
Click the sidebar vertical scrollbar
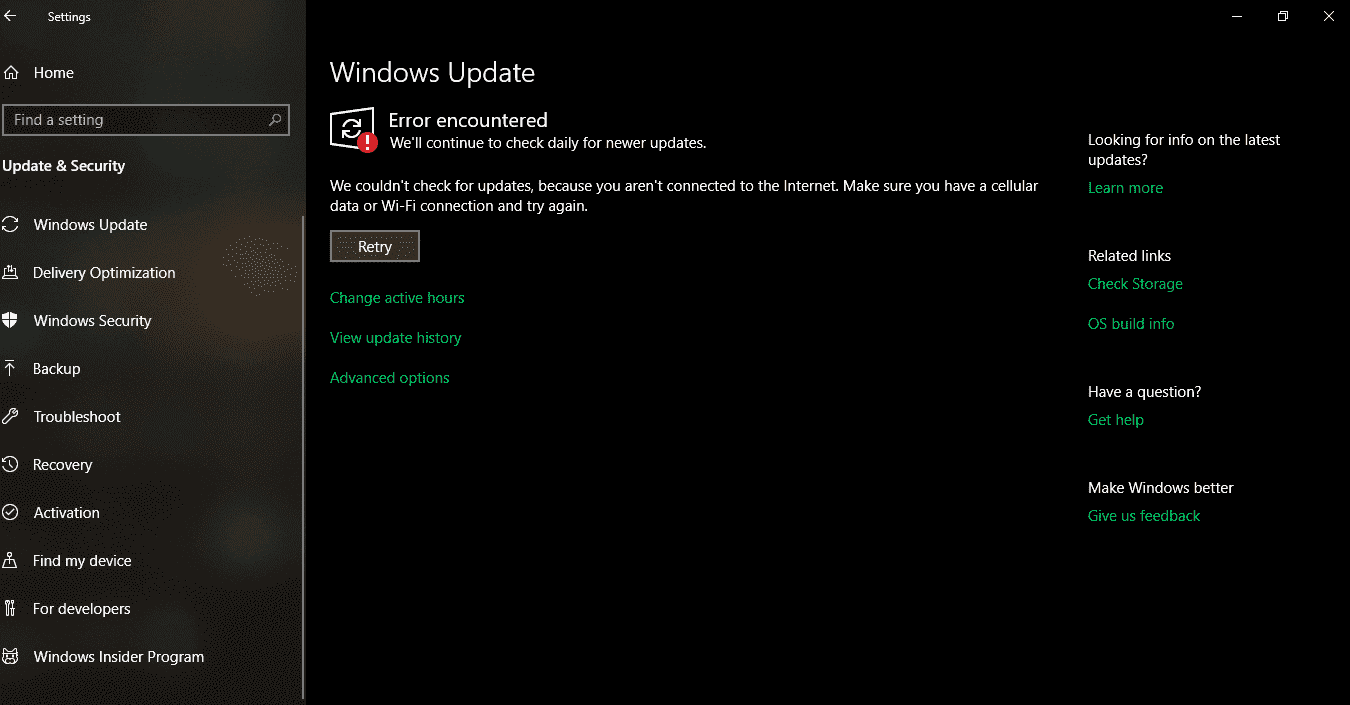click(303, 456)
